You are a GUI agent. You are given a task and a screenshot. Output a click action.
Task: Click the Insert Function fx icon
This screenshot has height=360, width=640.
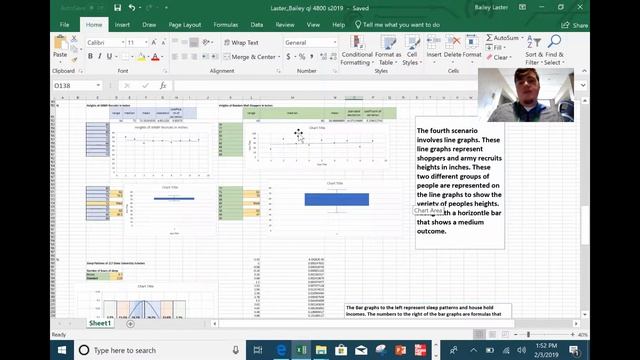click(163, 85)
